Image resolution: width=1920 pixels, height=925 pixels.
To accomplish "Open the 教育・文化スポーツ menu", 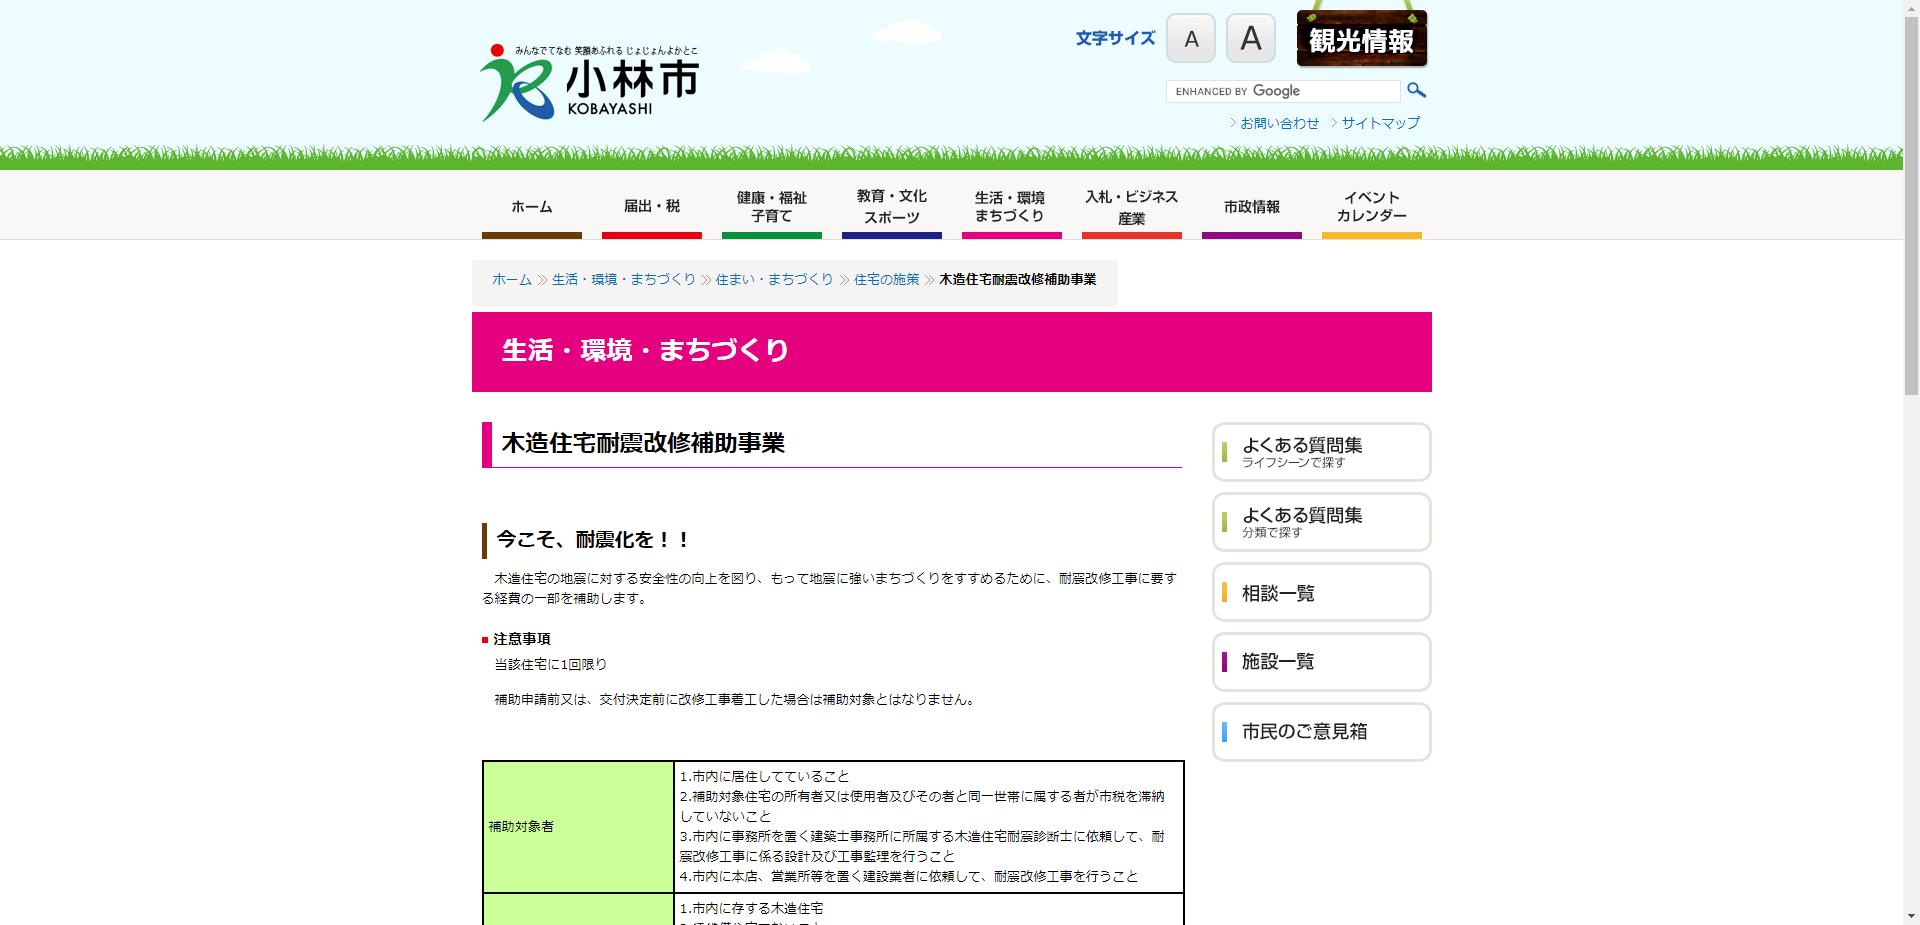I will 891,207.
